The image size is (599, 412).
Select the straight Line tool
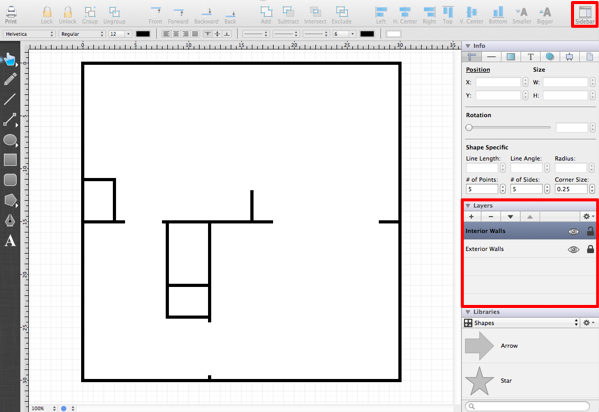coord(10,99)
